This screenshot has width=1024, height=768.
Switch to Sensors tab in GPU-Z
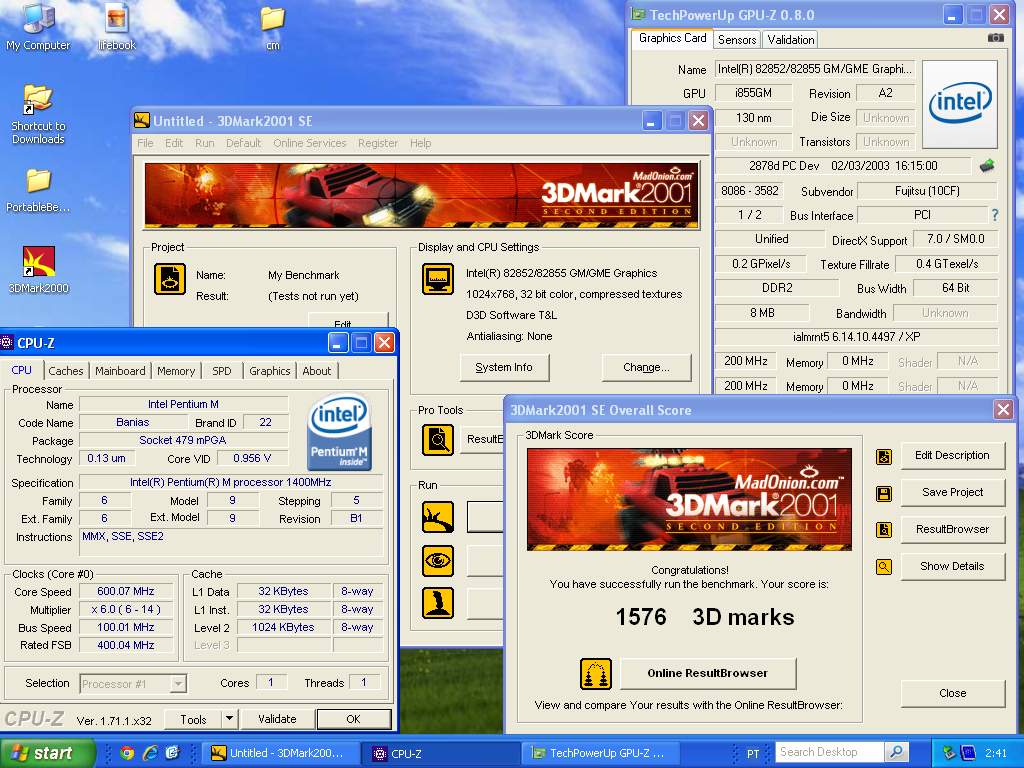(737, 40)
